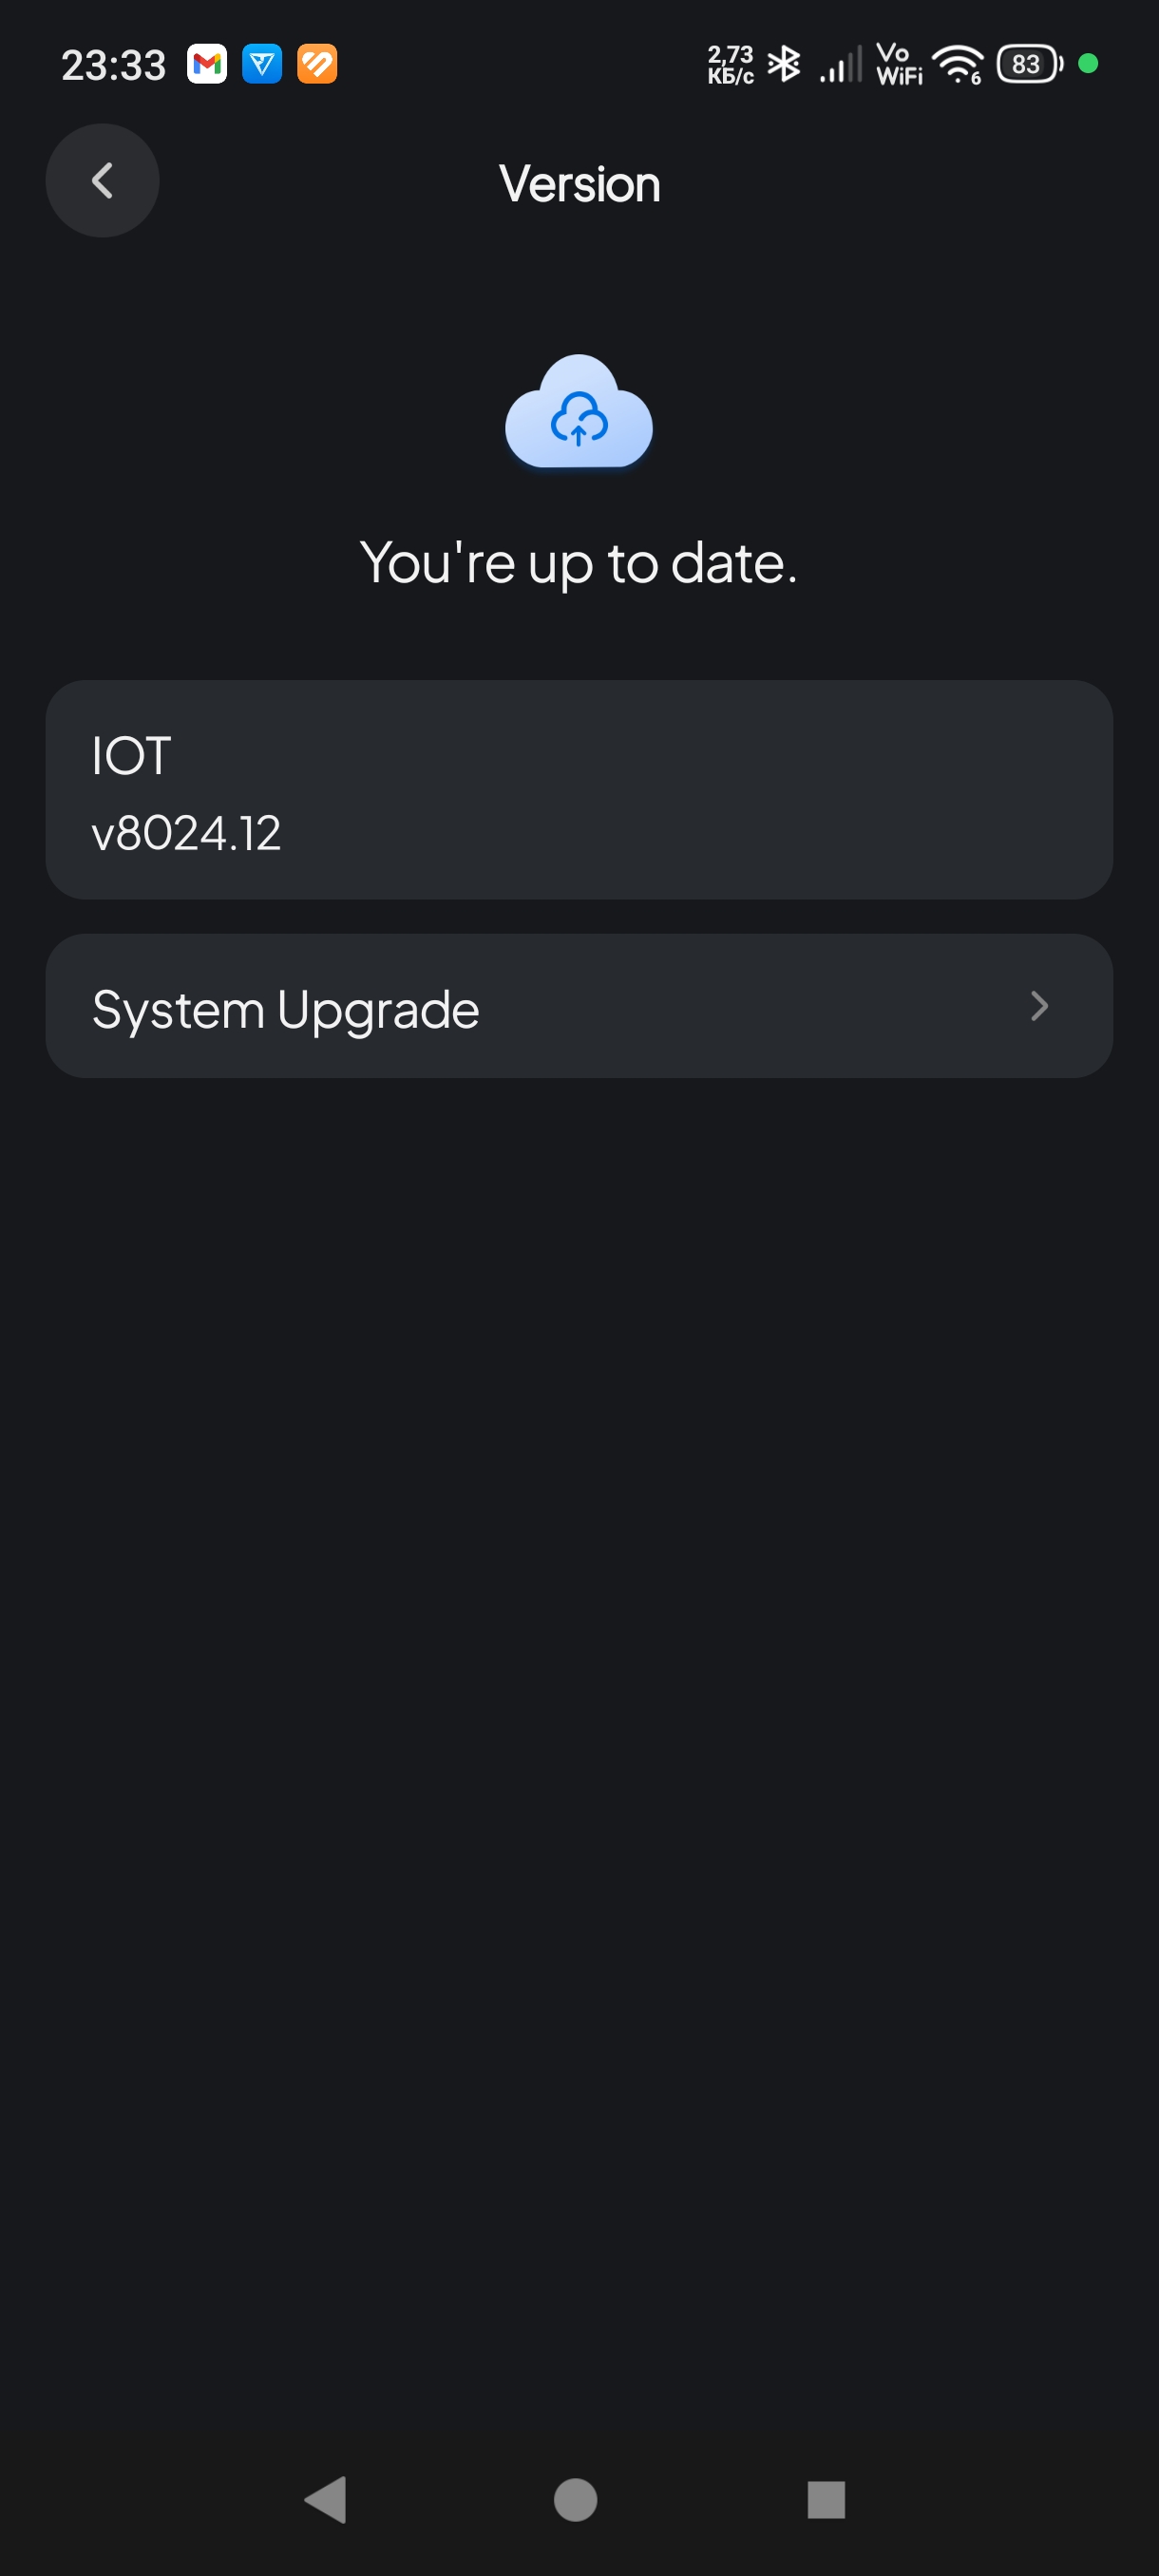
Task: Expand System Upgrade with the chevron arrow
Action: 1039,1006
